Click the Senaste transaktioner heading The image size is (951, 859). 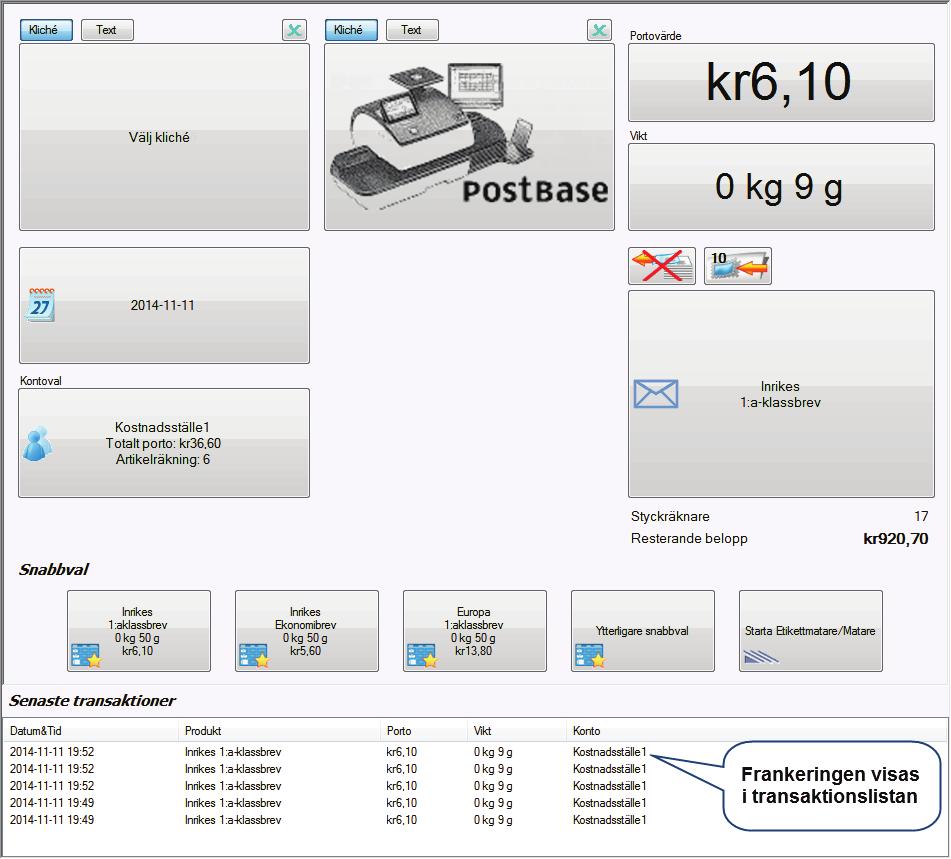point(92,701)
